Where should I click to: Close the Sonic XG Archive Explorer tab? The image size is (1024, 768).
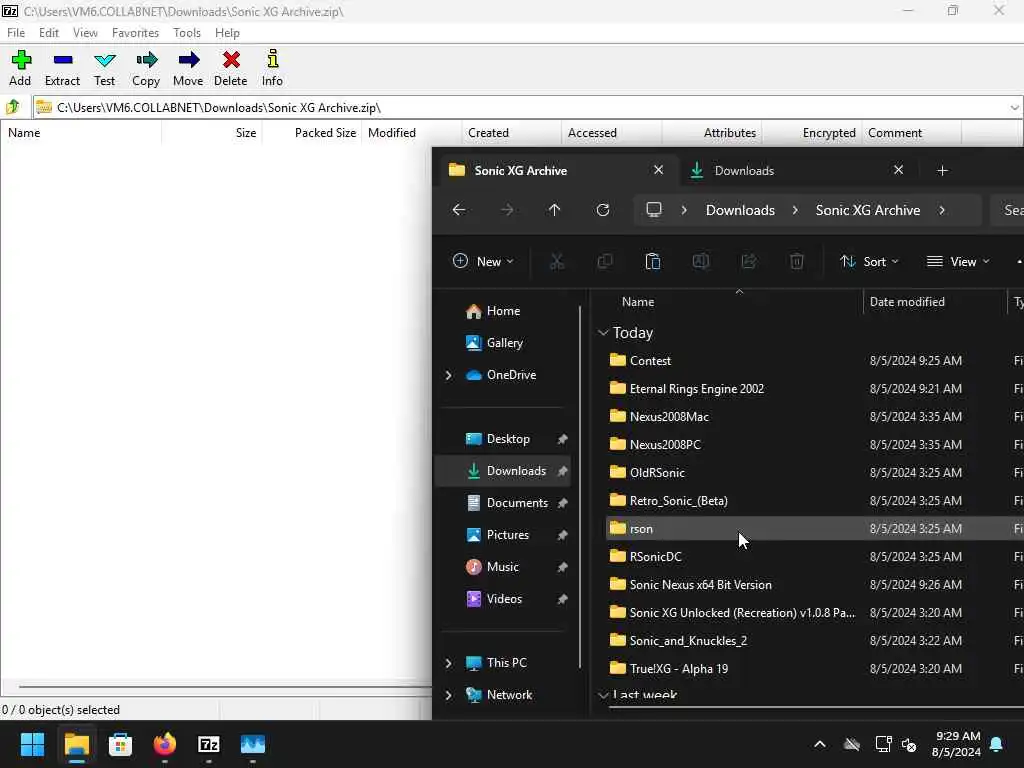click(658, 170)
